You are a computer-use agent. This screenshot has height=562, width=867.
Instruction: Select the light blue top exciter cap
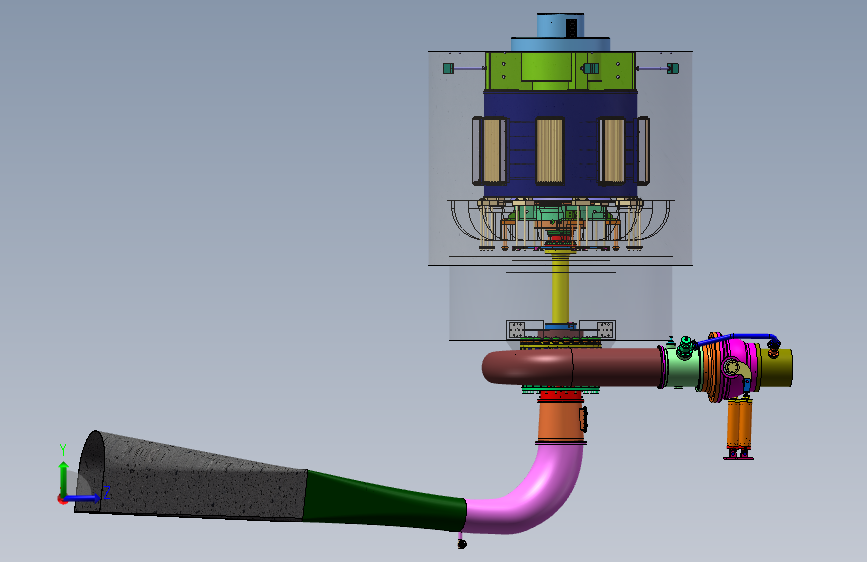[x=560, y=33]
